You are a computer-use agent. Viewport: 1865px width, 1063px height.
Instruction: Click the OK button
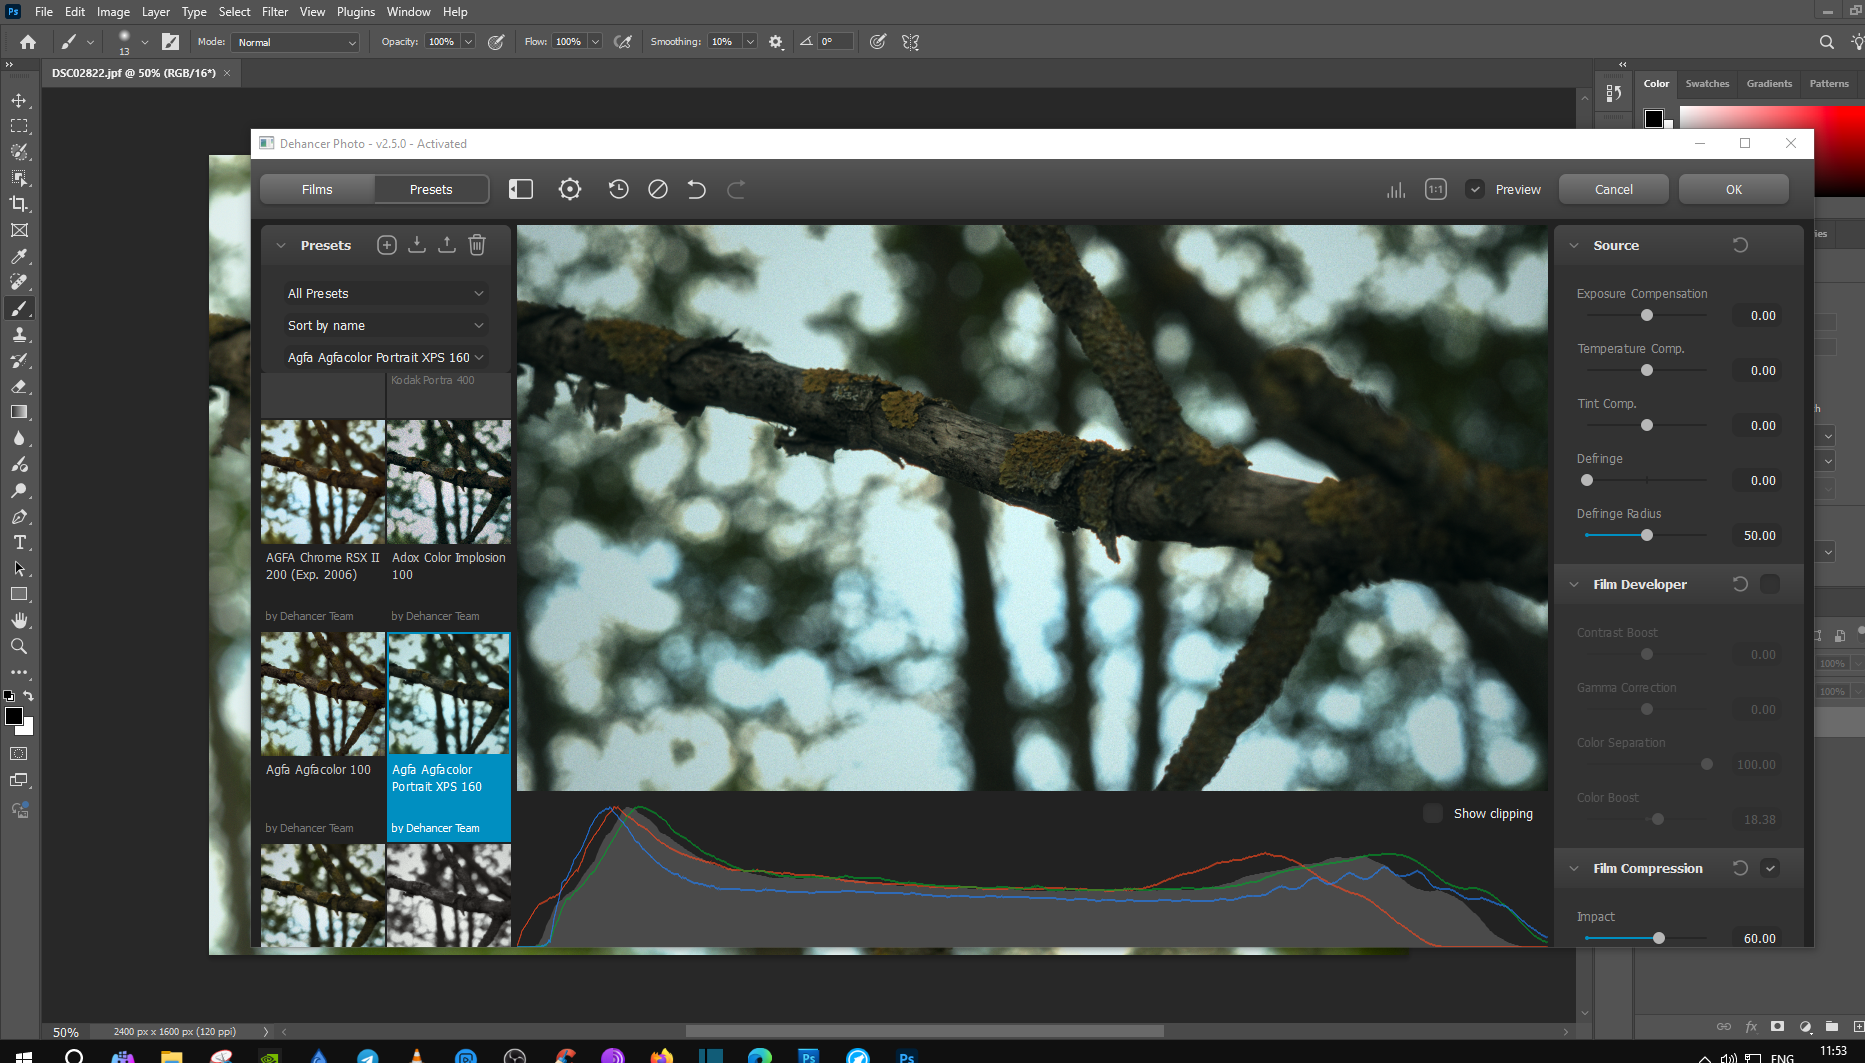pos(1733,189)
